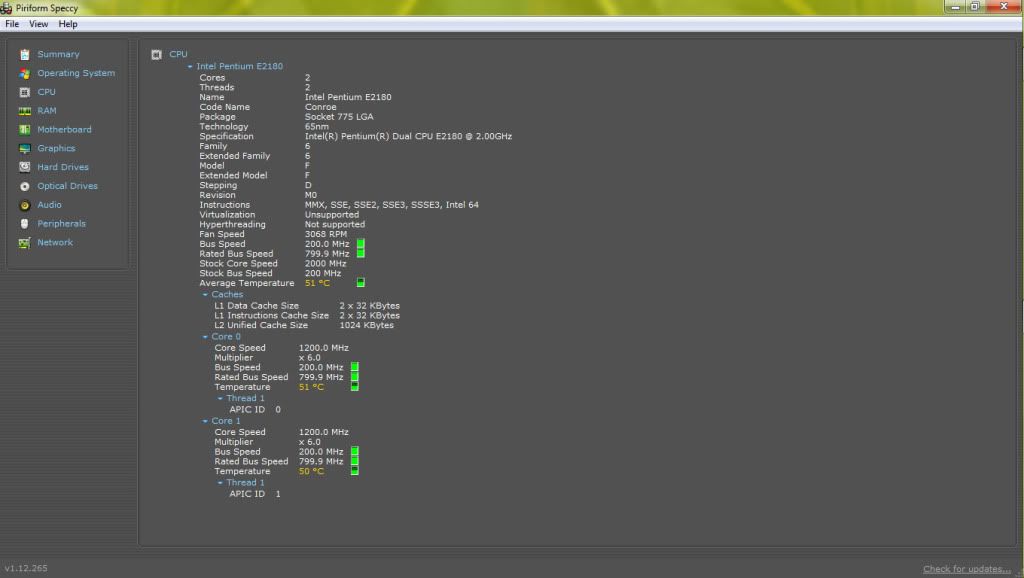Click the Motherboard icon in sidebar
Image resolution: width=1024 pixels, height=578 pixels.
25,130
